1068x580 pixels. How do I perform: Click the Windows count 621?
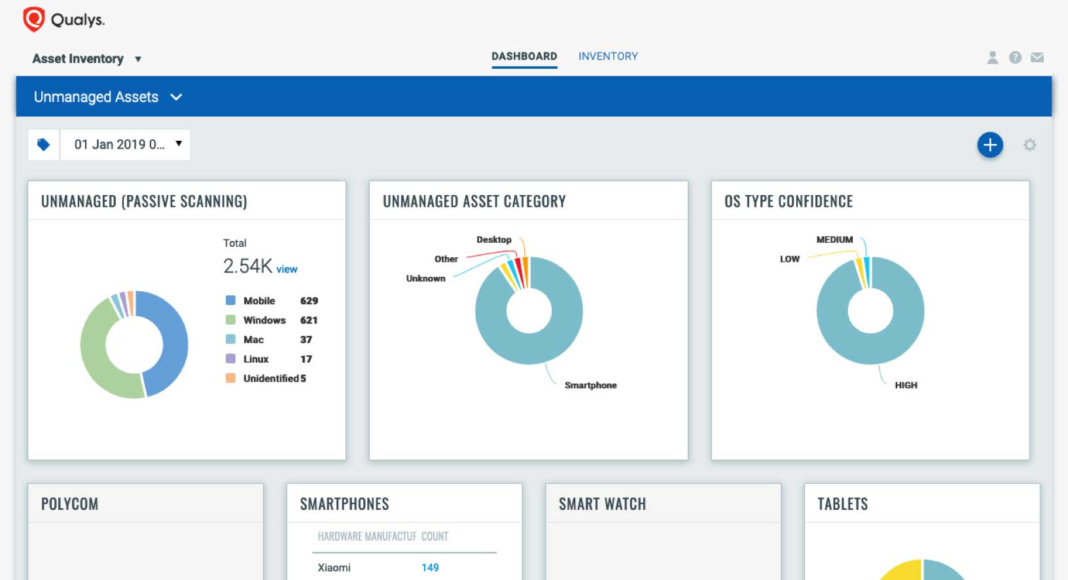(309, 320)
